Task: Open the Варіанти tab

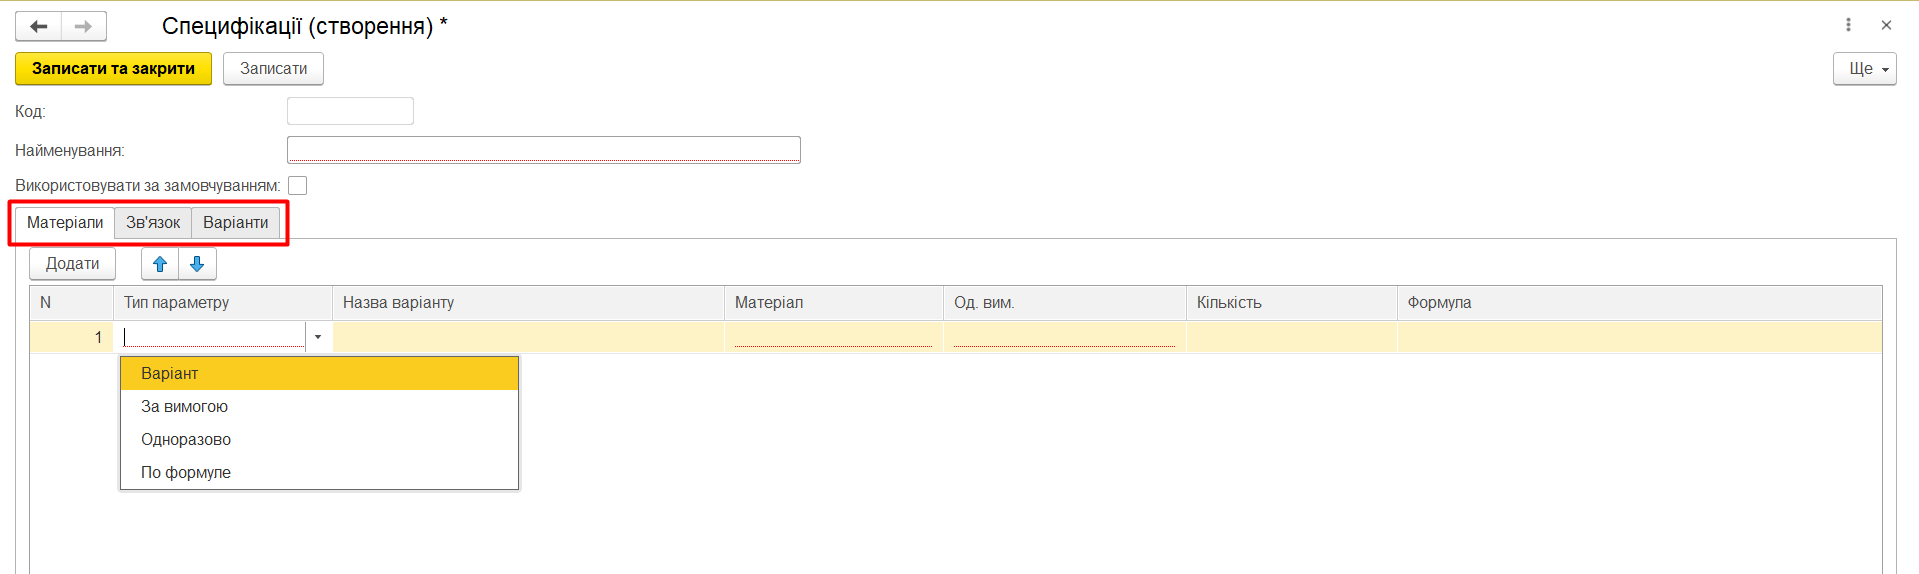Action: coord(235,223)
